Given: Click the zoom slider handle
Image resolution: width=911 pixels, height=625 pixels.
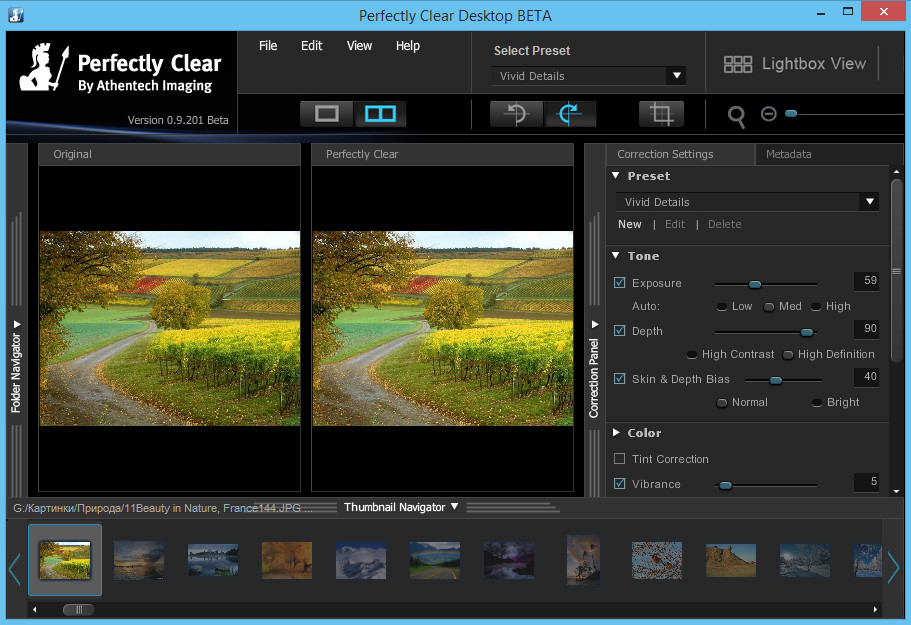Looking at the screenshot, I should 791,114.
